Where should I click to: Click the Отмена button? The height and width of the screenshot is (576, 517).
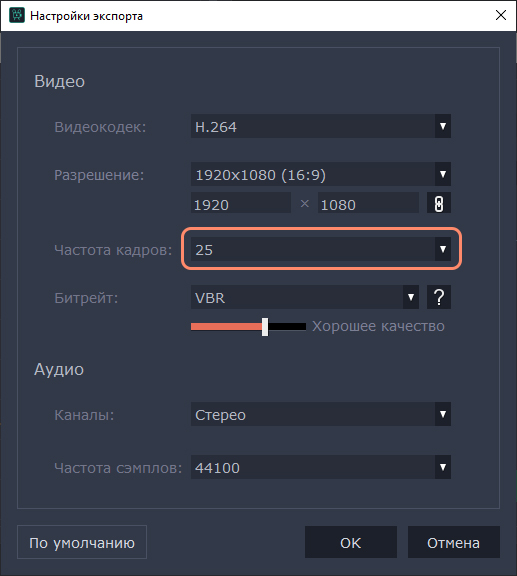pos(454,543)
